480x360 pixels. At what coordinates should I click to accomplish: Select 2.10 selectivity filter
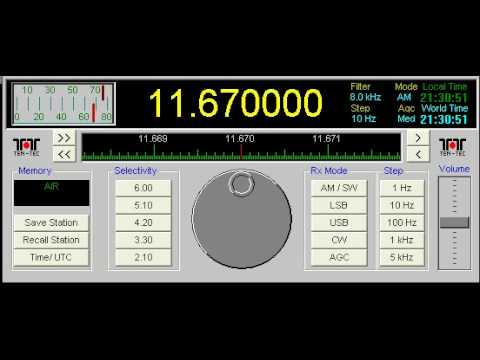click(143, 257)
